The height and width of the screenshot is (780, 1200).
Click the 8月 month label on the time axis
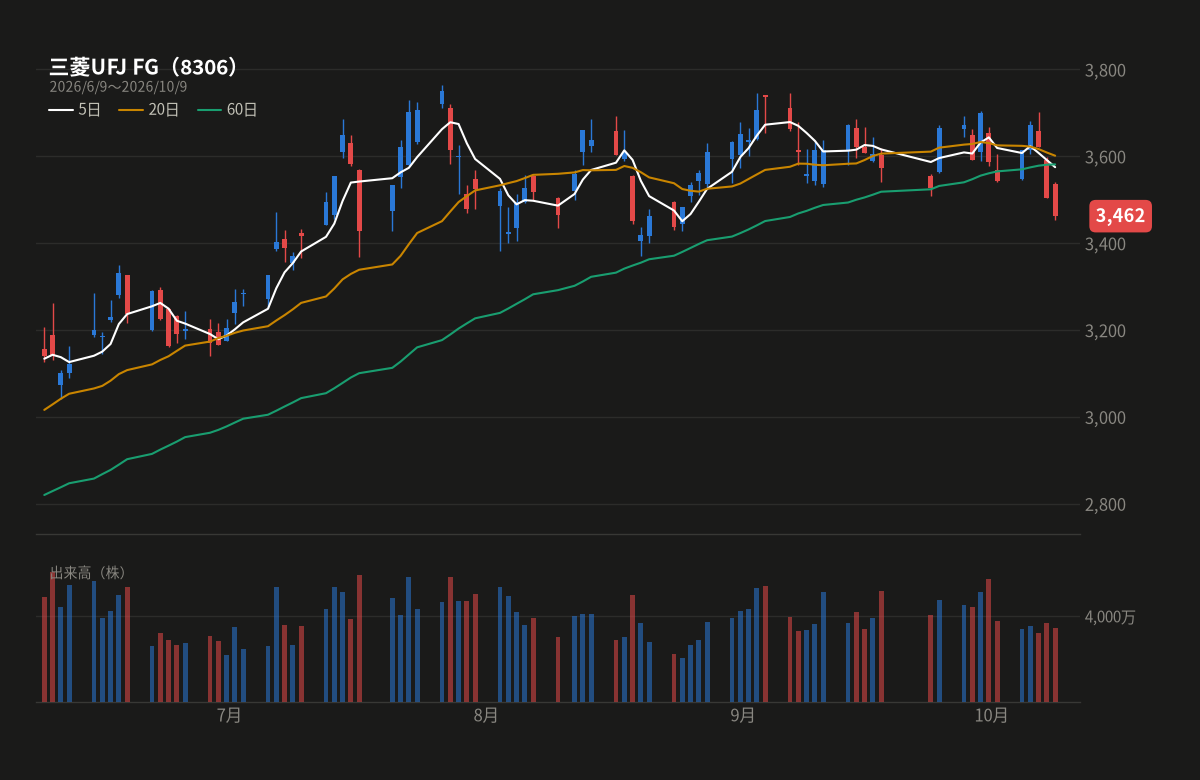pos(486,715)
